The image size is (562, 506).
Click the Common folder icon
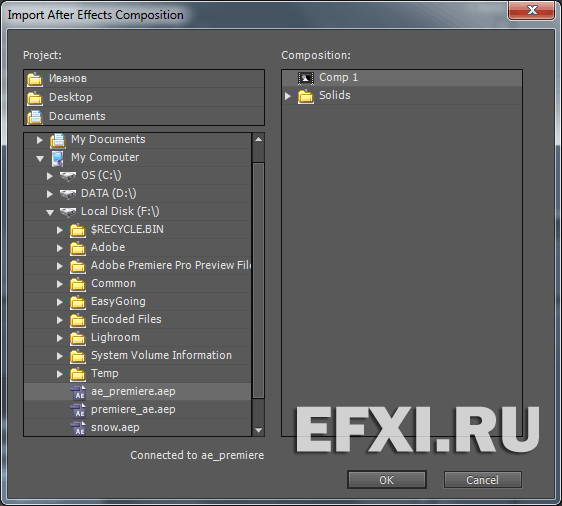(x=77, y=284)
